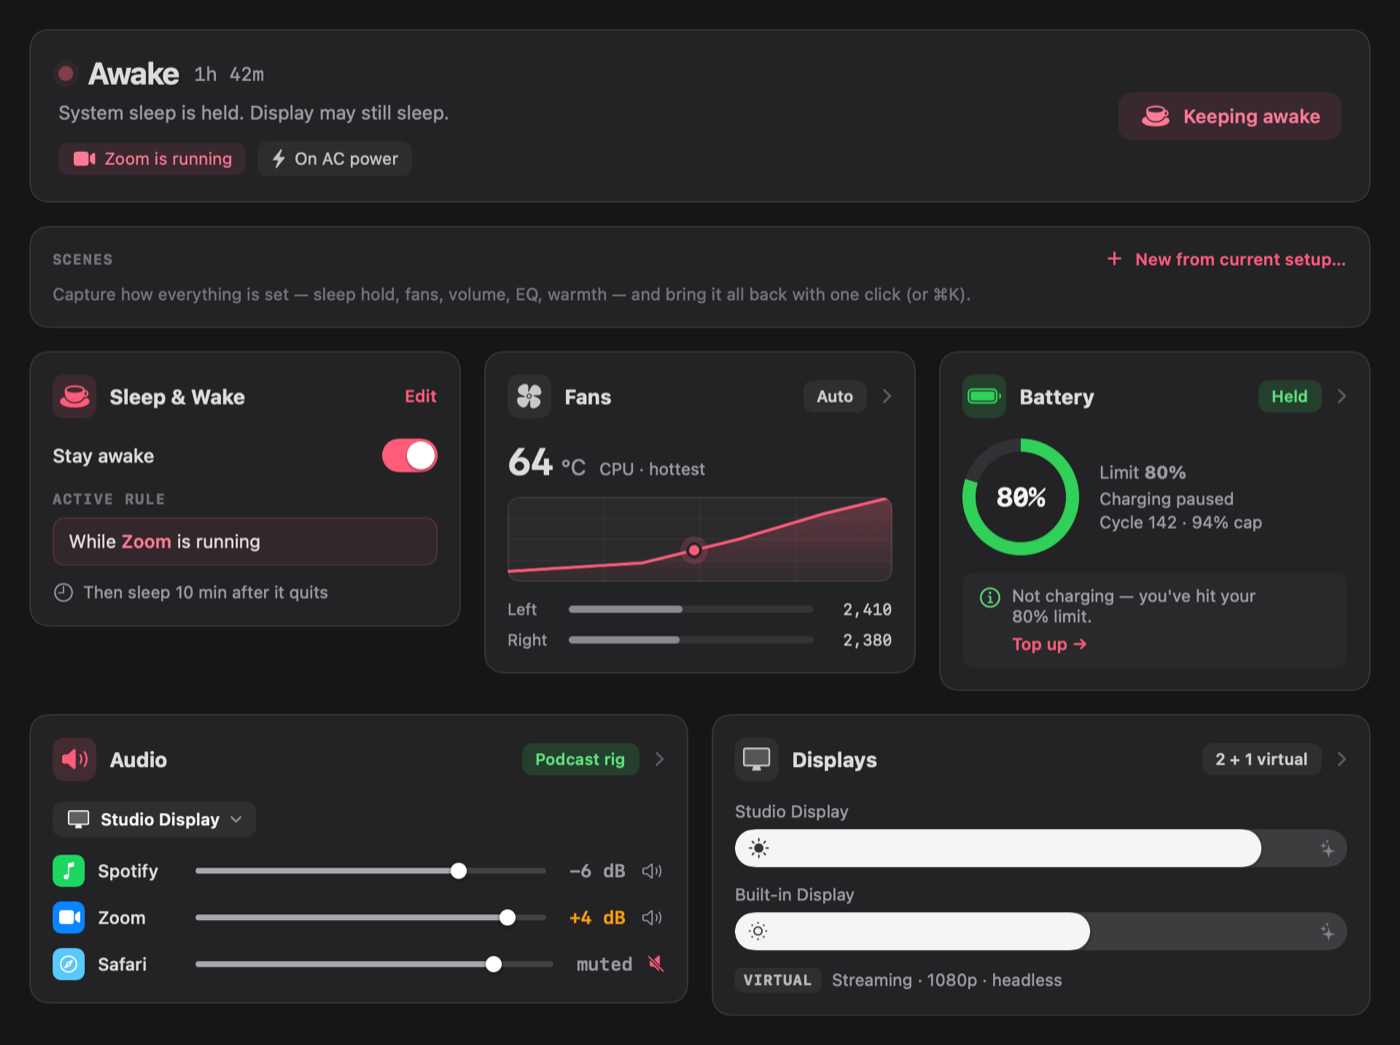Click the Zoom +4 dB level
The width and height of the screenshot is (1400, 1045).
pyautogui.click(x=597, y=917)
